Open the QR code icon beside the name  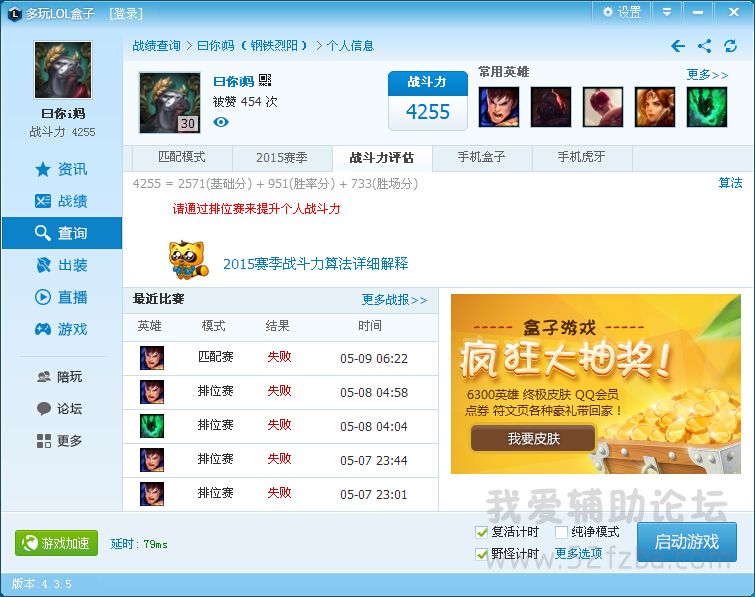coord(265,80)
